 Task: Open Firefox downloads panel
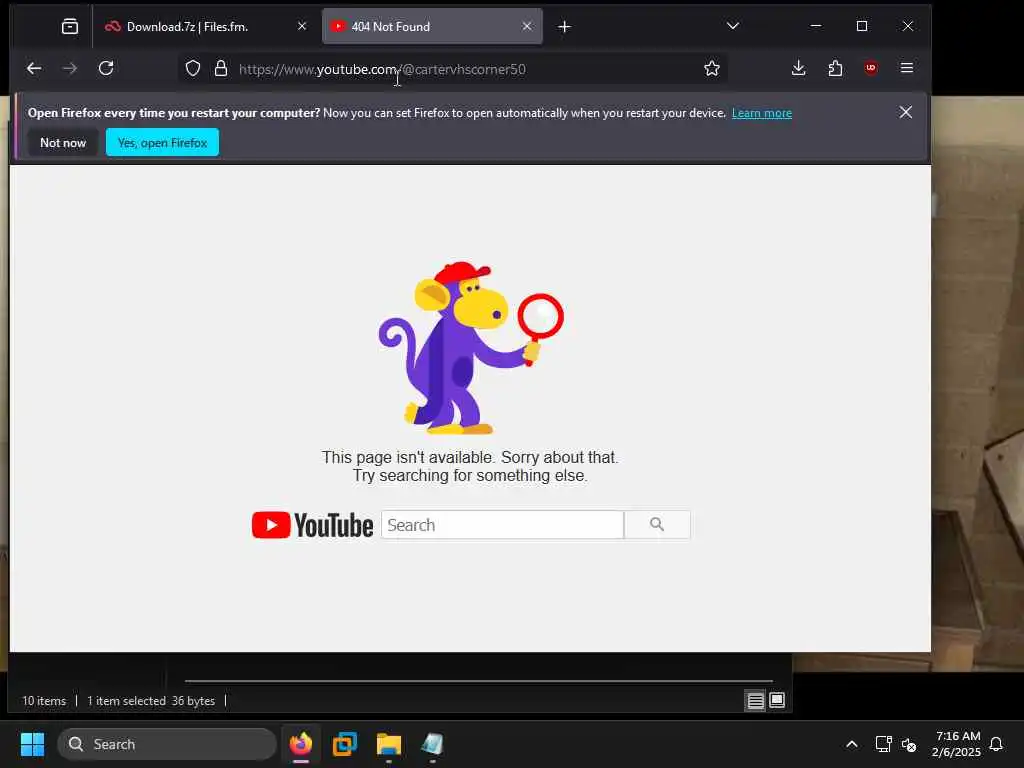point(798,68)
